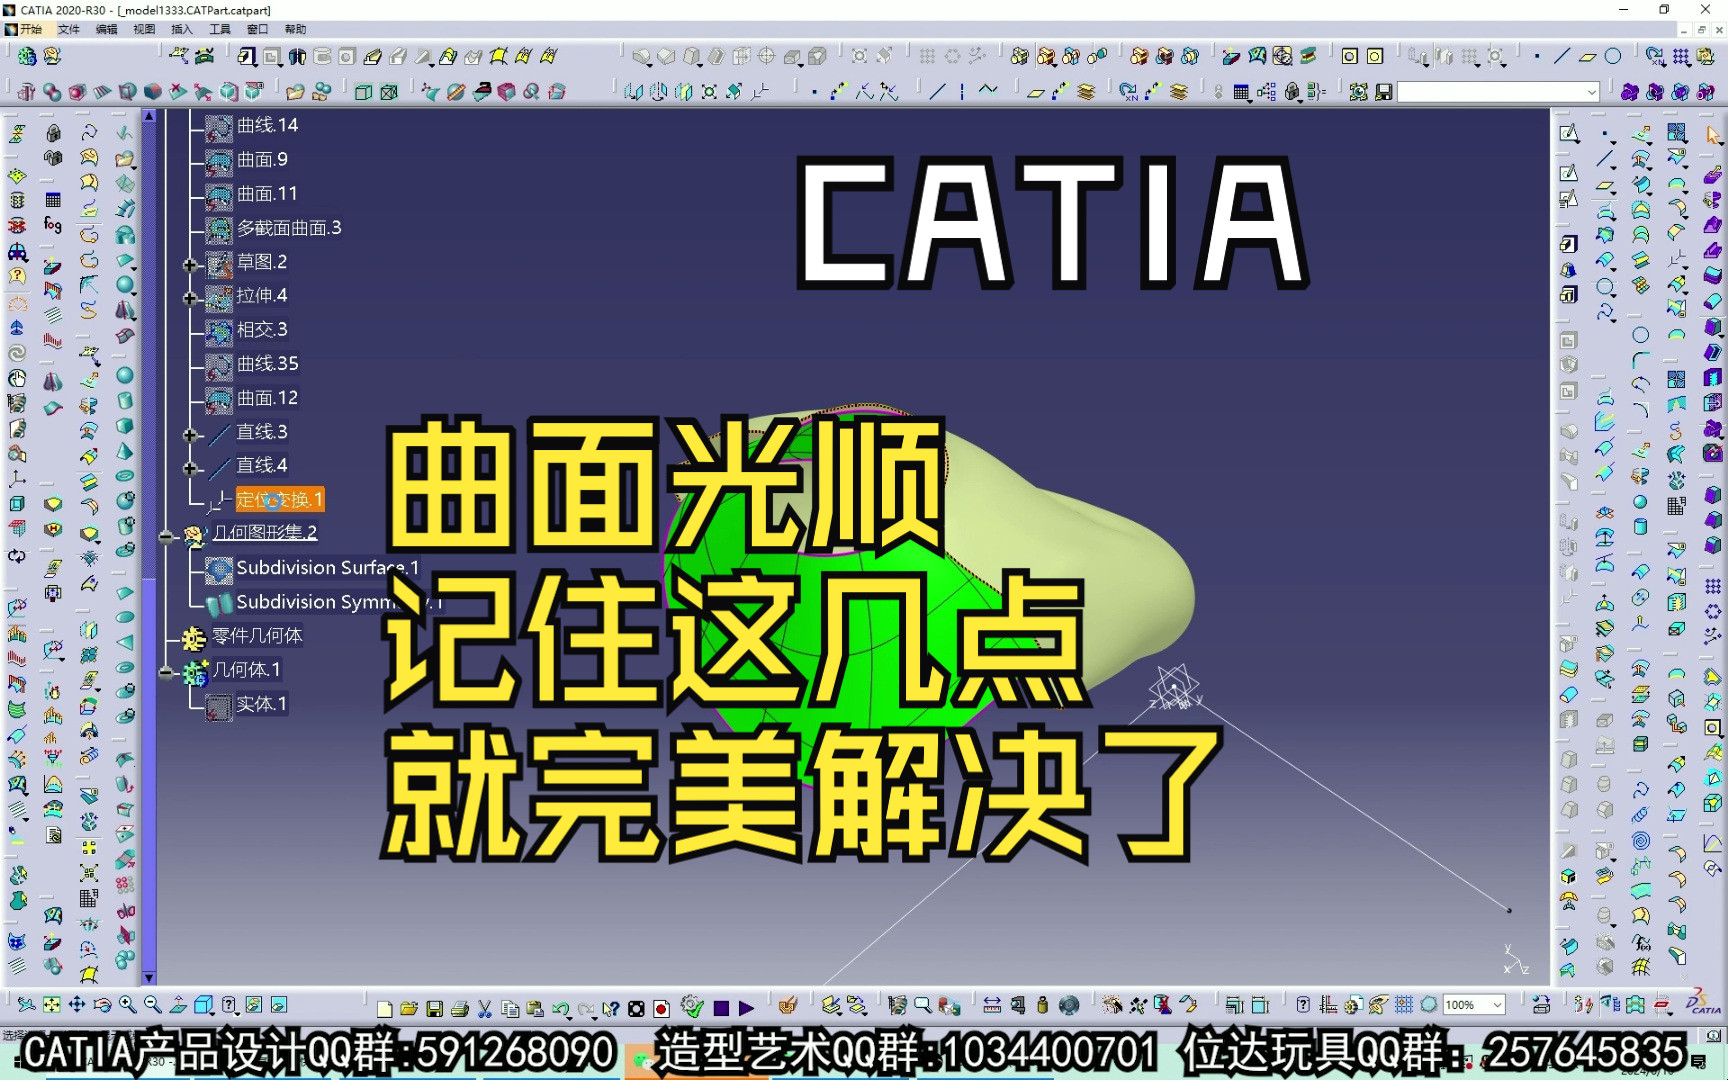1728x1080 pixels.
Task: Select 曲线.14 in the specification tree
Action: point(267,125)
